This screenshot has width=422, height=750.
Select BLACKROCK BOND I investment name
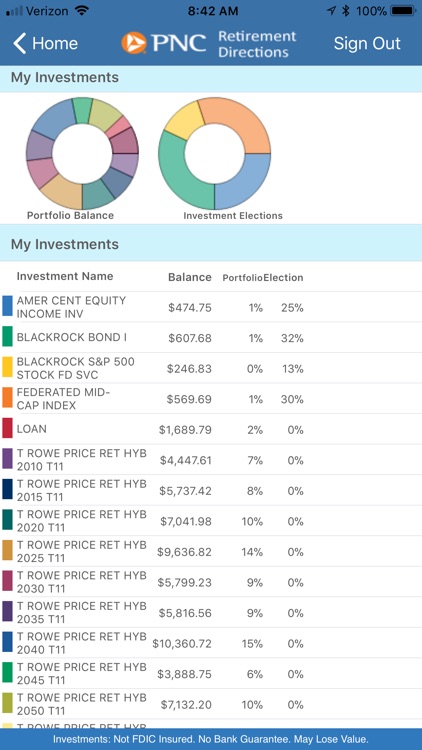pos(72,338)
